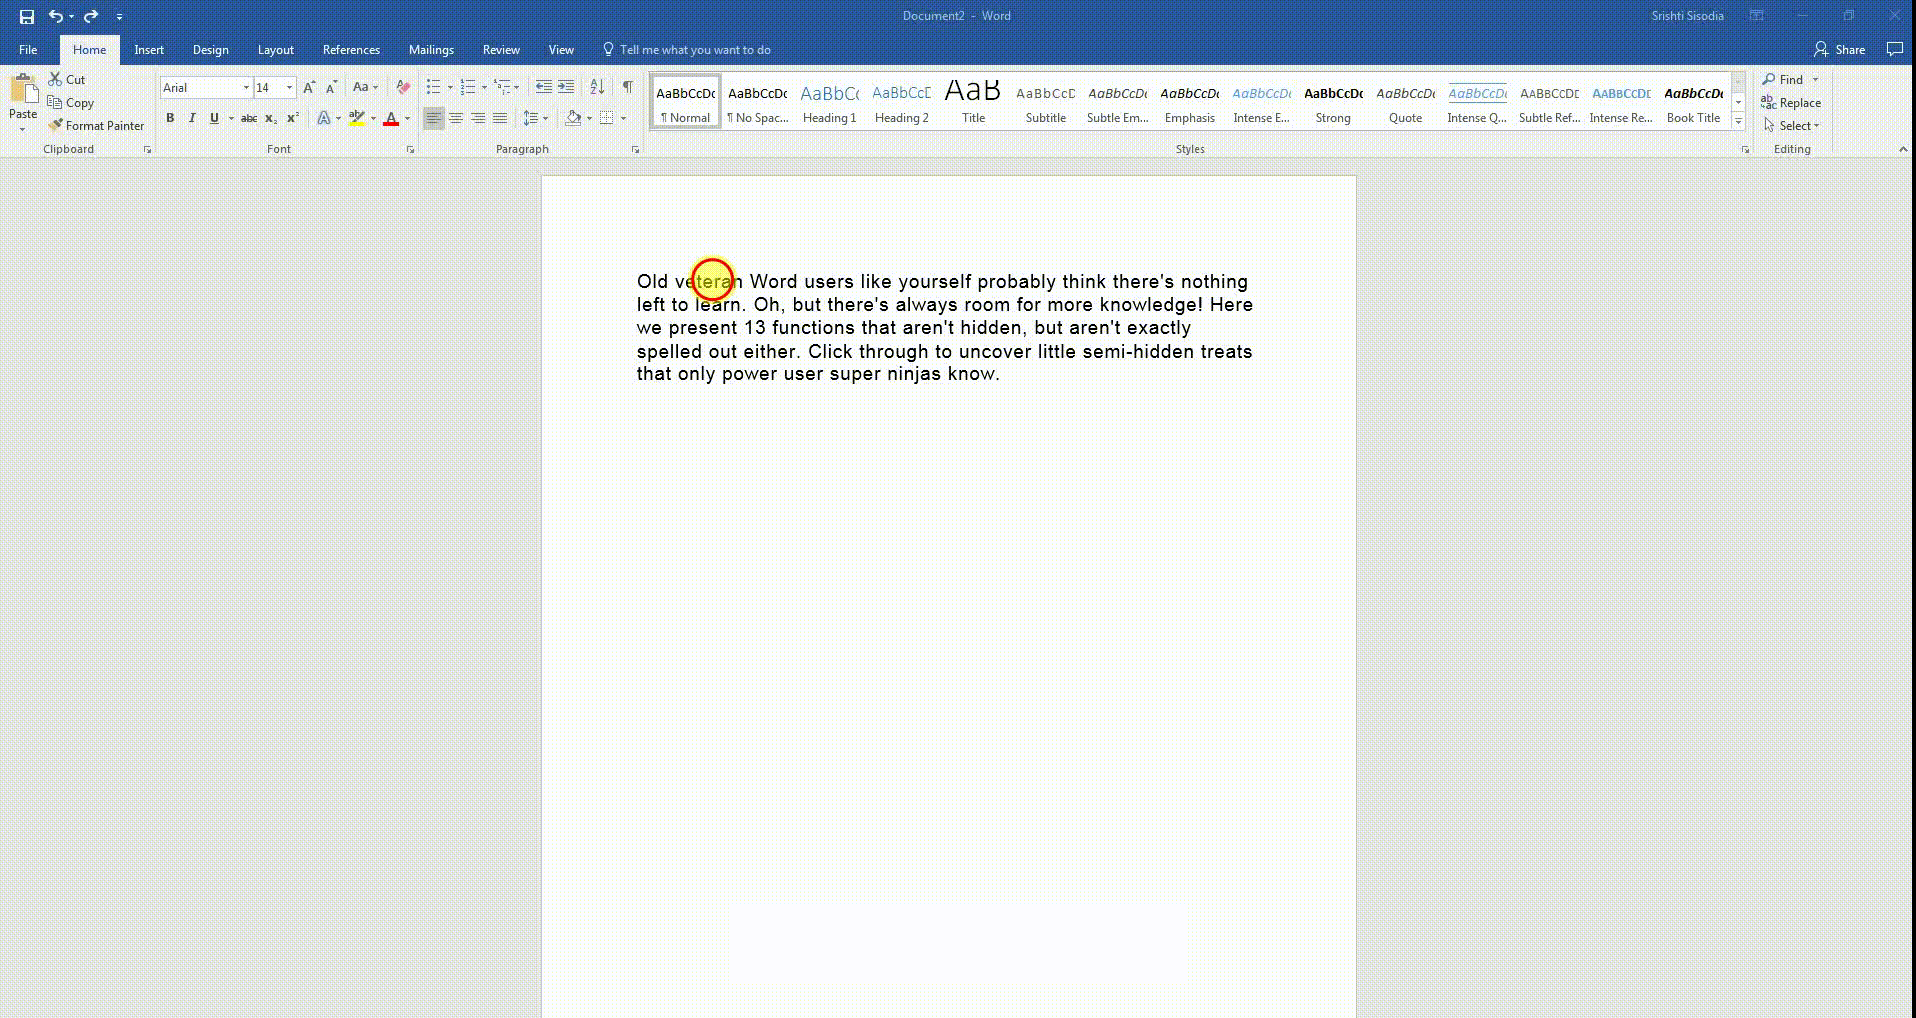The width and height of the screenshot is (1916, 1018).
Task: Click the Bullets list icon
Action: tap(433, 87)
